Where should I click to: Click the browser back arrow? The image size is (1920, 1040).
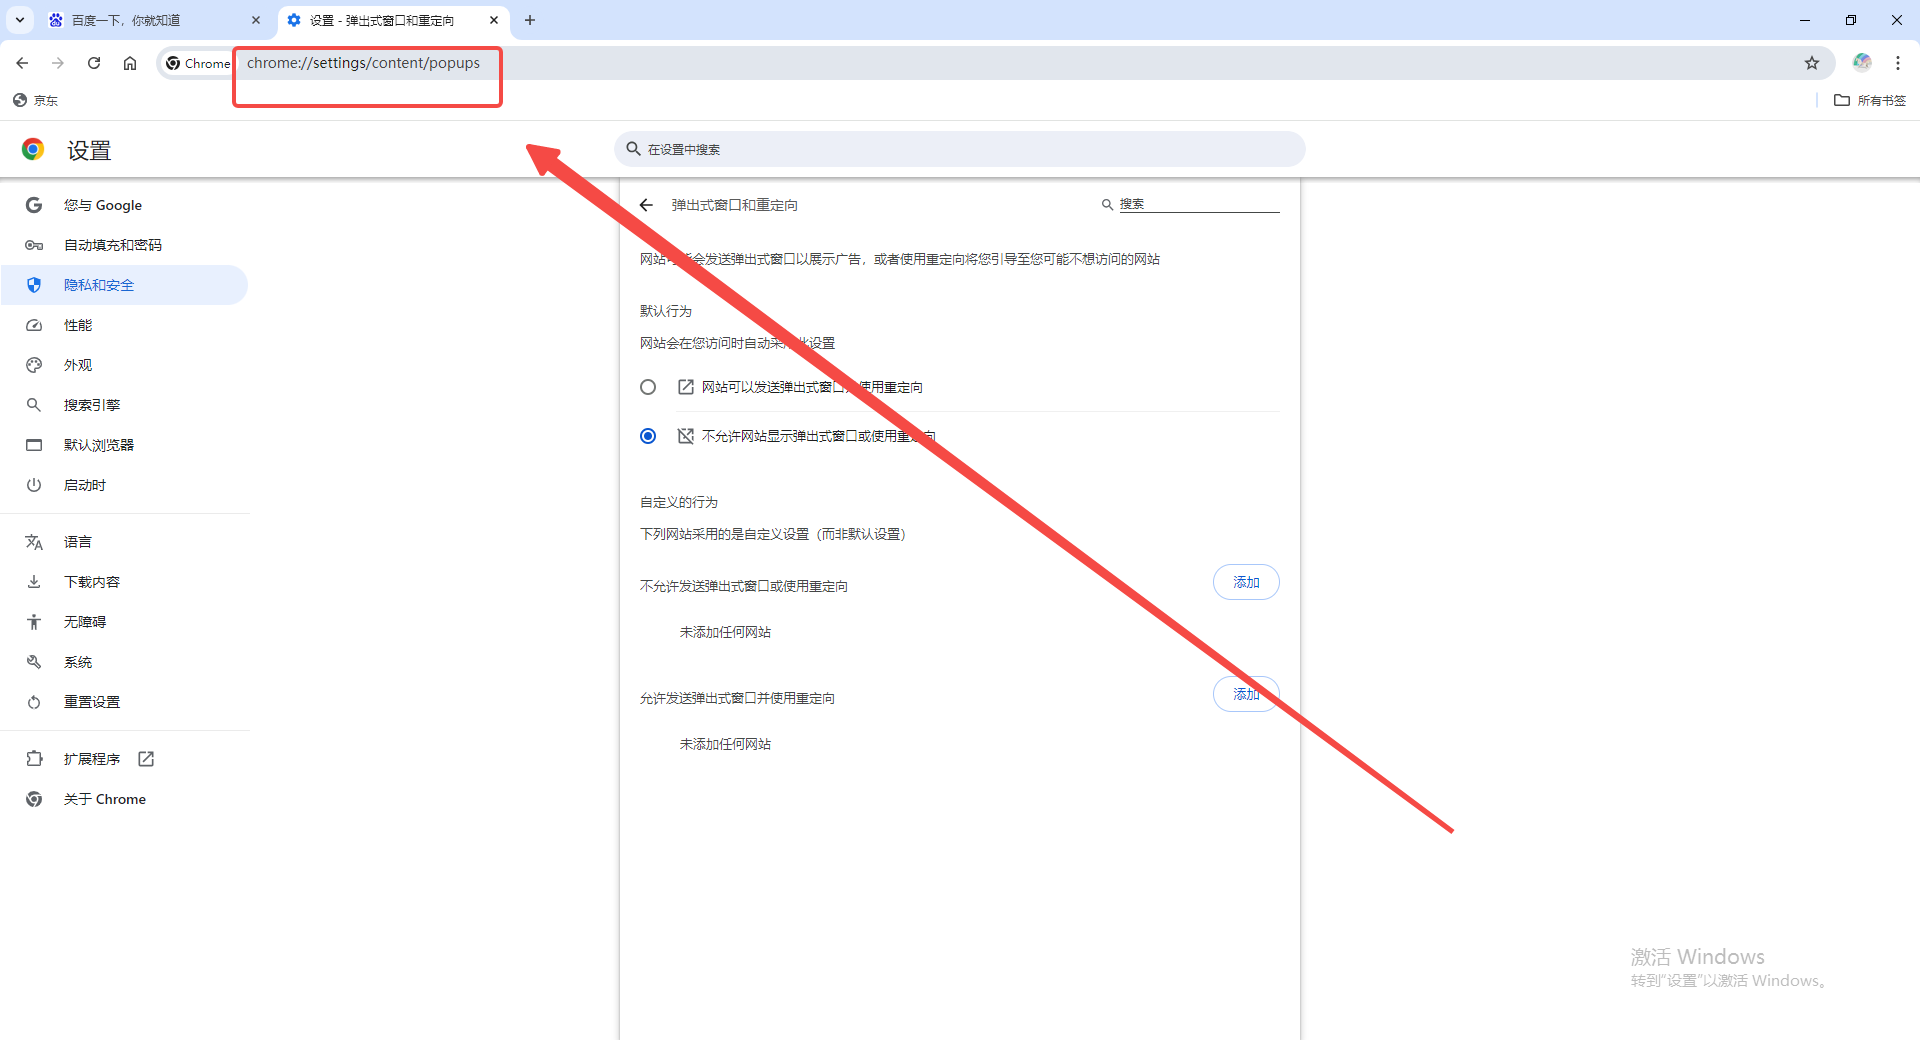22,63
